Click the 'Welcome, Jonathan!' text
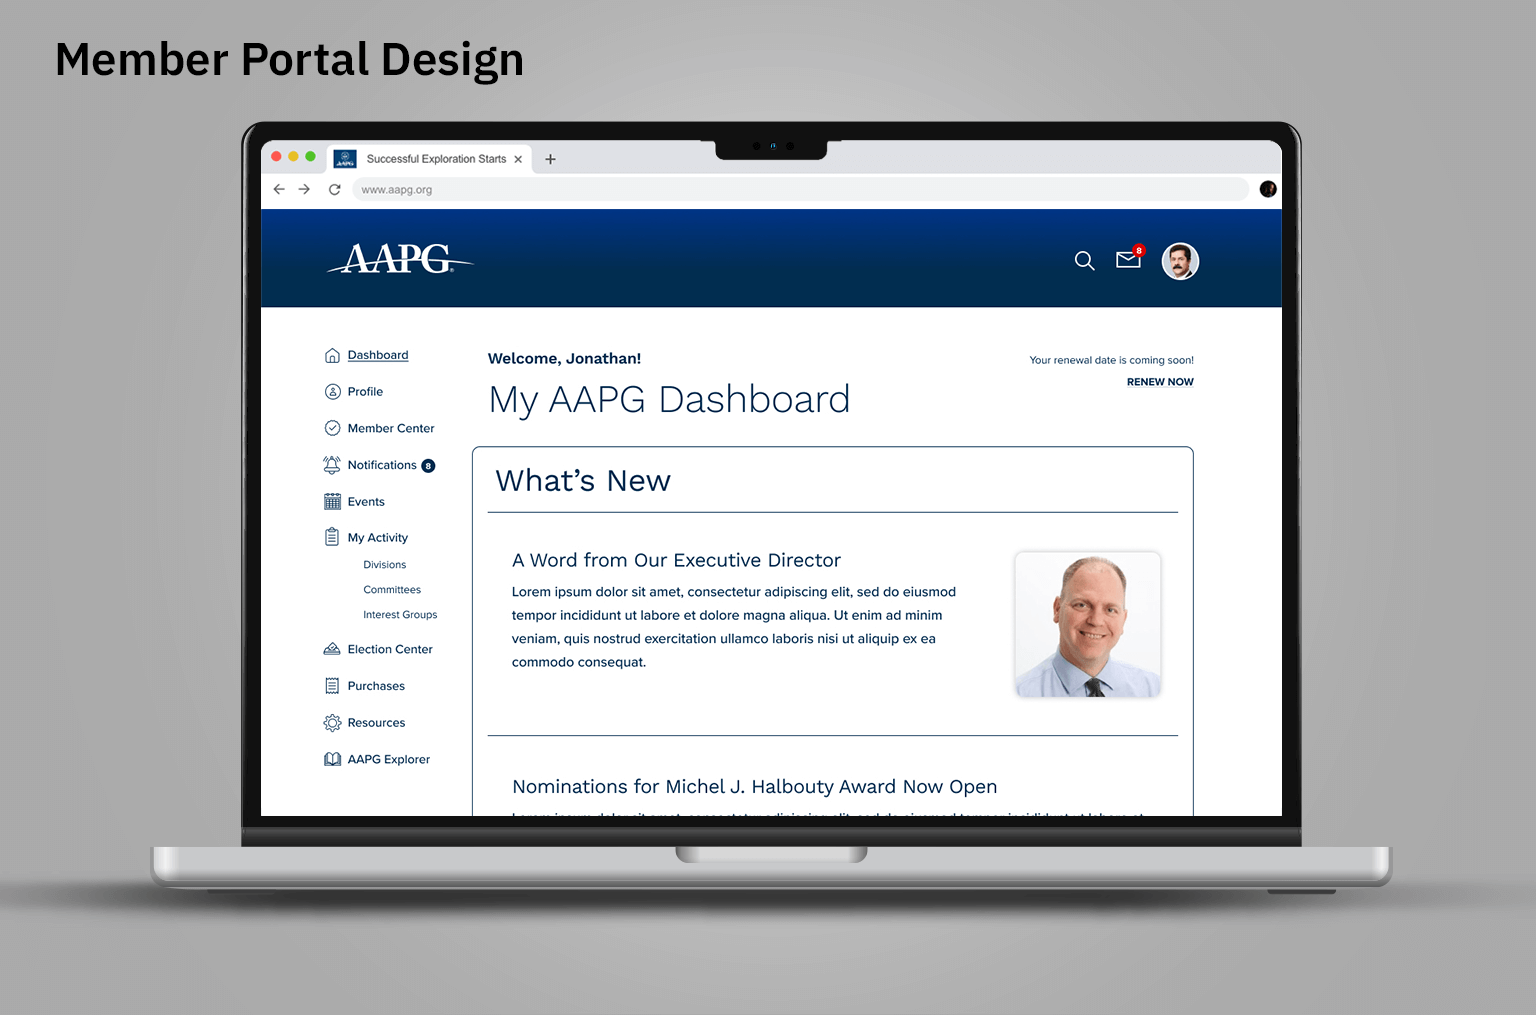 (x=564, y=359)
